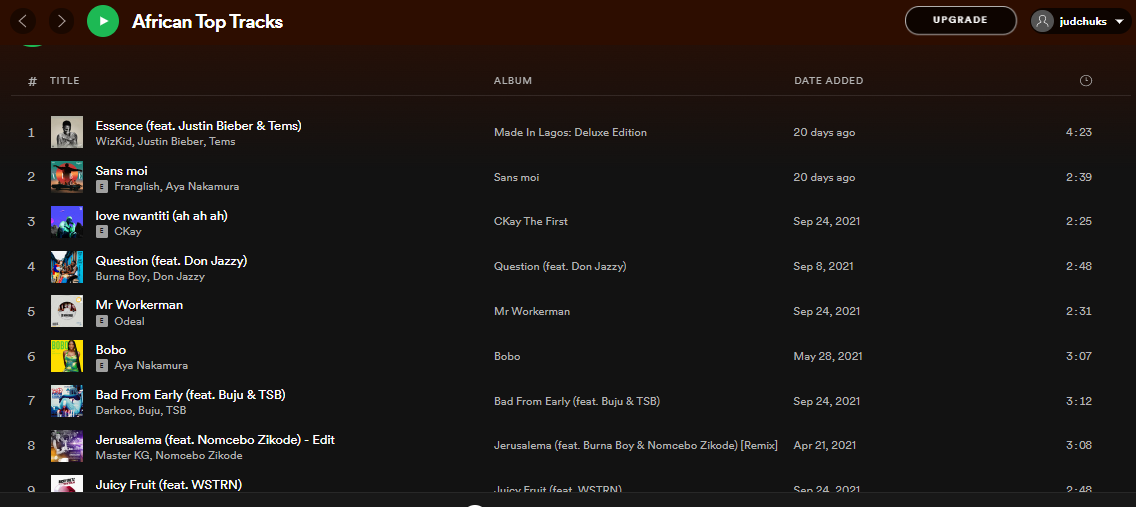This screenshot has height=507, width=1136.
Task: Select the Question (feat. Don Jazzy) track title
Action: click(171, 260)
